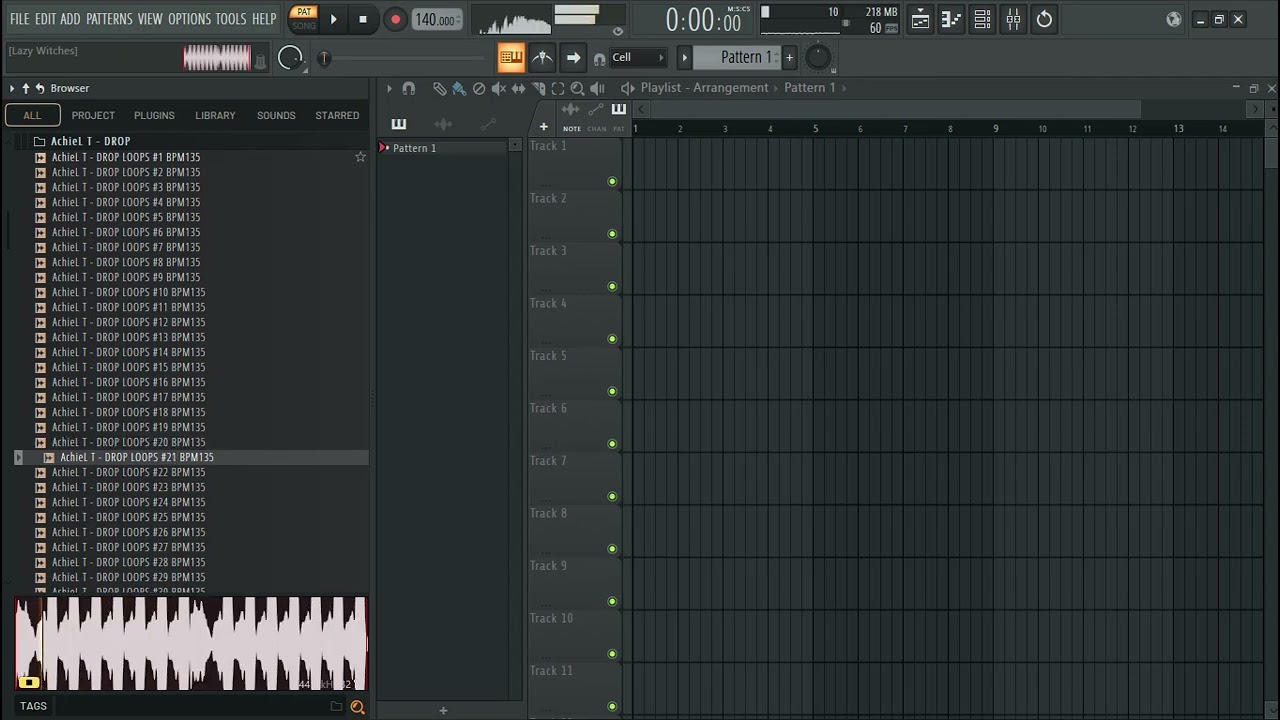Image resolution: width=1280 pixels, height=720 pixels.
Task: Select the Slip tool in the playlist
Action: [518, 88]
